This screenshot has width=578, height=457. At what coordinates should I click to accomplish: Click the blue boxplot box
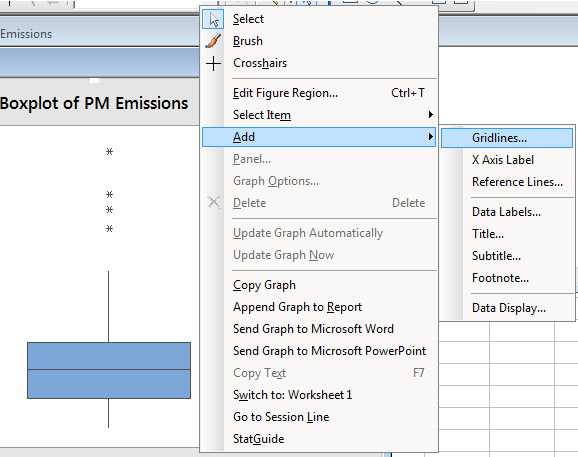[x=109, y=370]
